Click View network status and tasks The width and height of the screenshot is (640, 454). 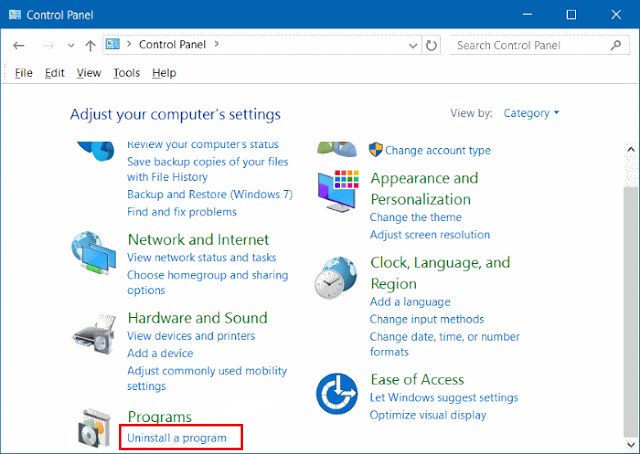click(x=202, y=258)
